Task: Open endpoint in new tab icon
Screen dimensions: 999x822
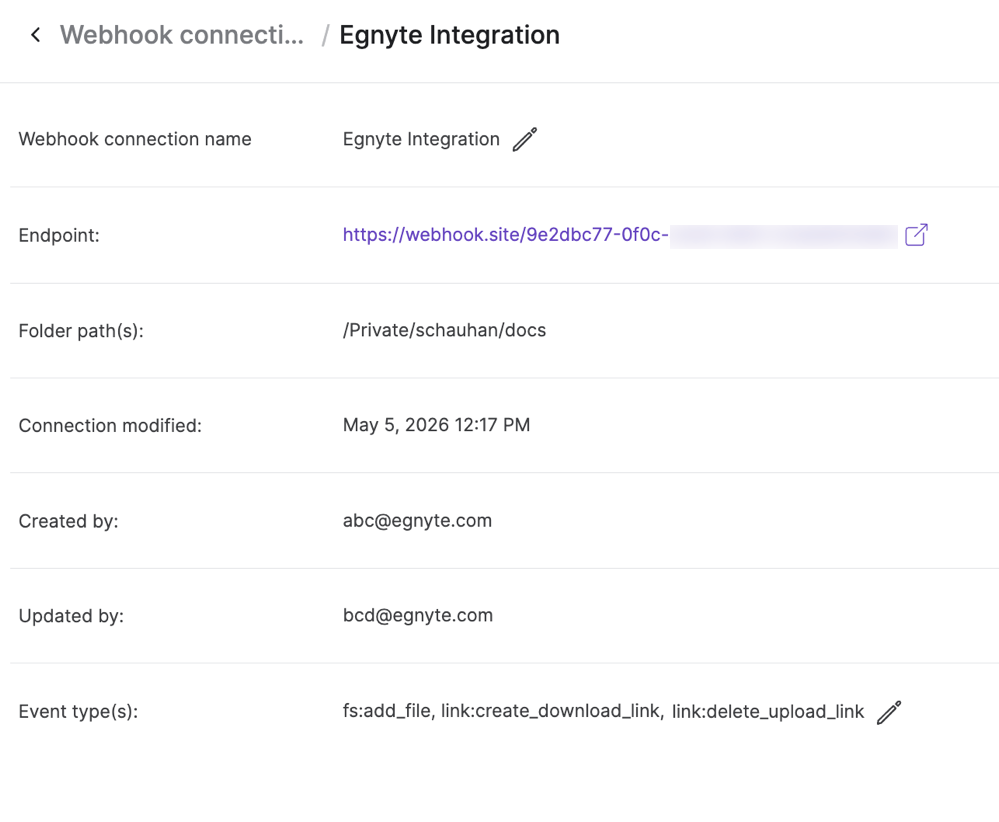Action: [916, 235]
